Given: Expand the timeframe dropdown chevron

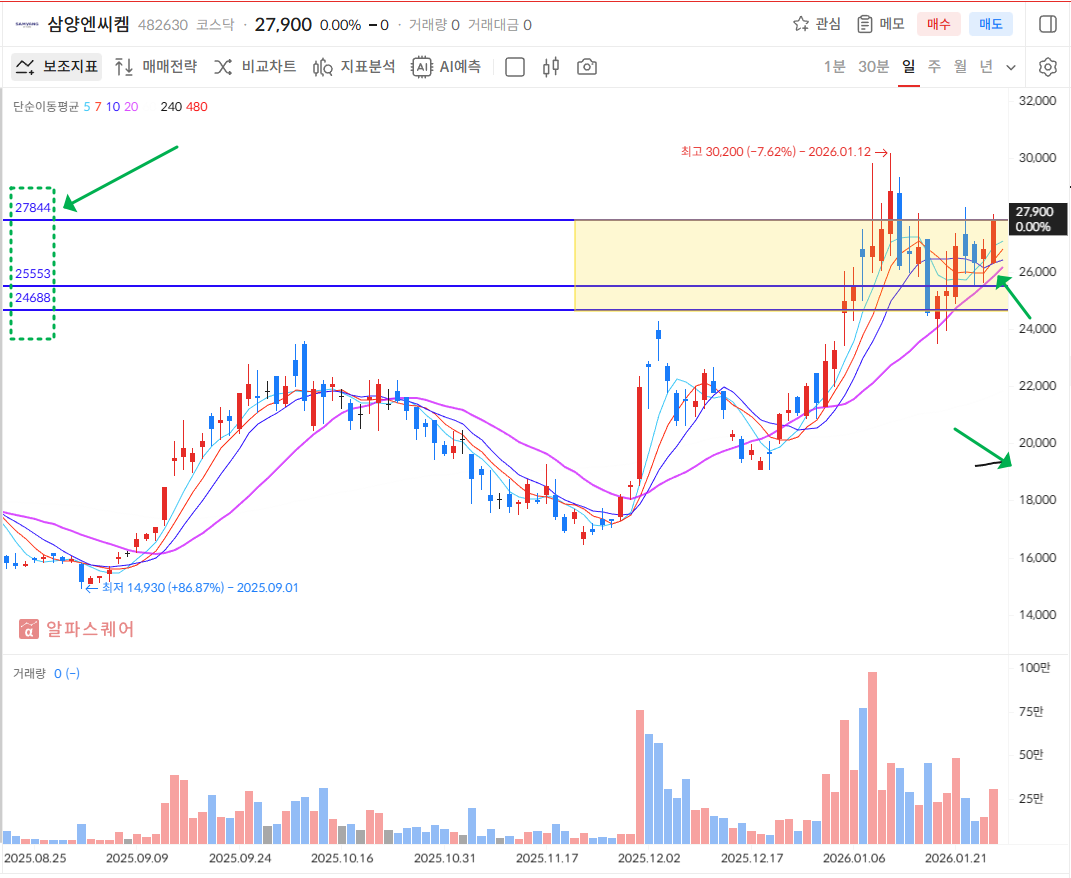Looking at the screenshot, I should [1011, 67].
